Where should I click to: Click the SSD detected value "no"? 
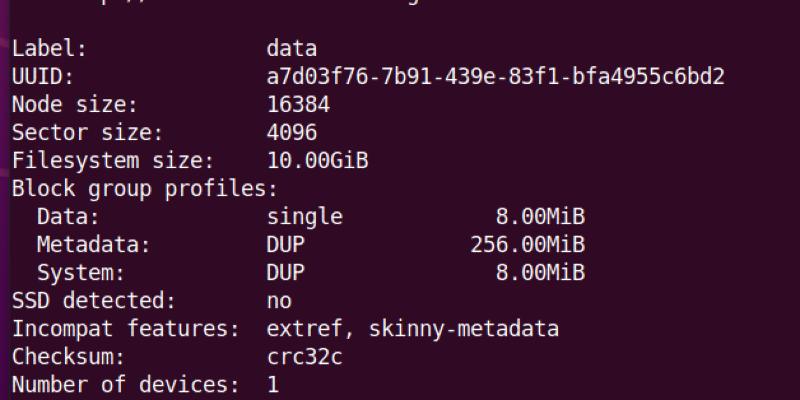279,300
